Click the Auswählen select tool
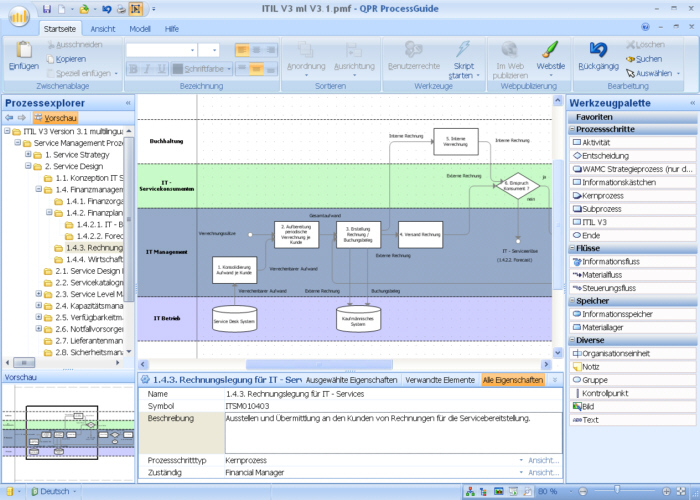 (653, 73)
